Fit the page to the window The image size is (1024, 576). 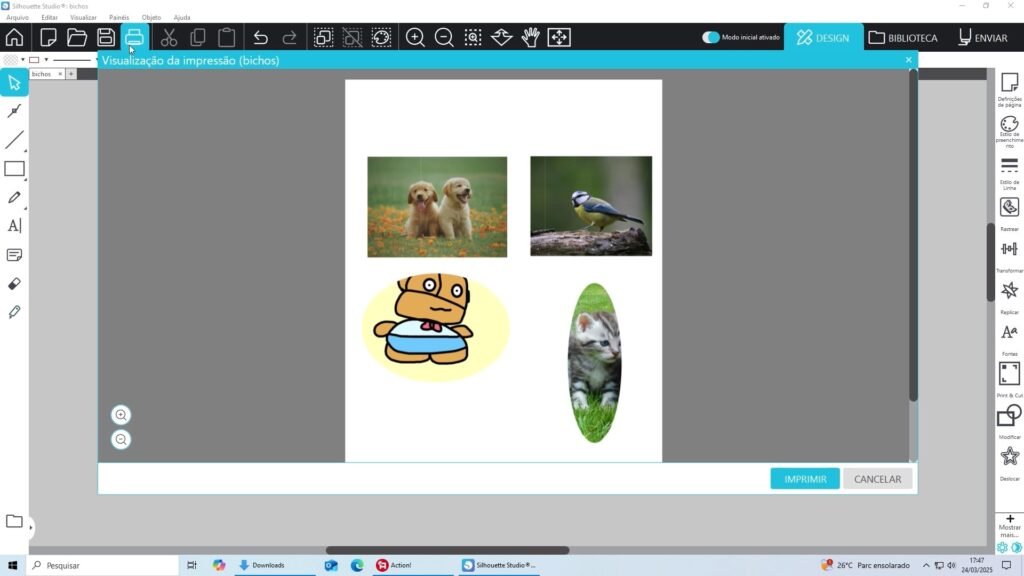pyautogui.click(x=559, y=37)
